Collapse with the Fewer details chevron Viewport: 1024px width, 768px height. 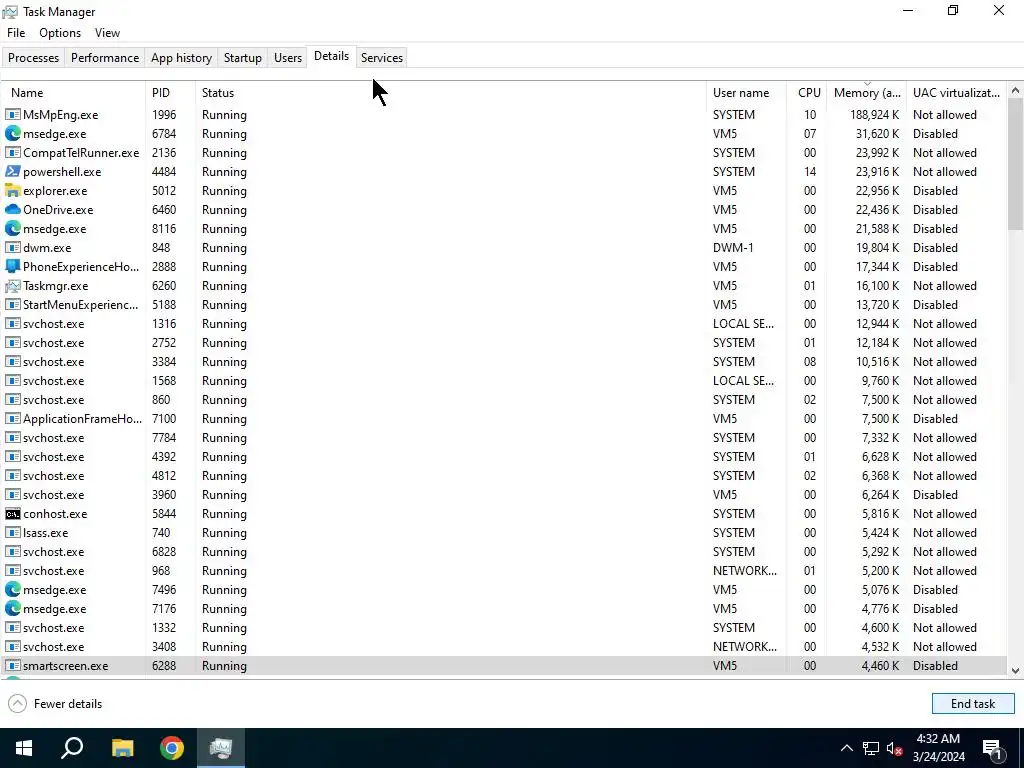coord(18,703)
